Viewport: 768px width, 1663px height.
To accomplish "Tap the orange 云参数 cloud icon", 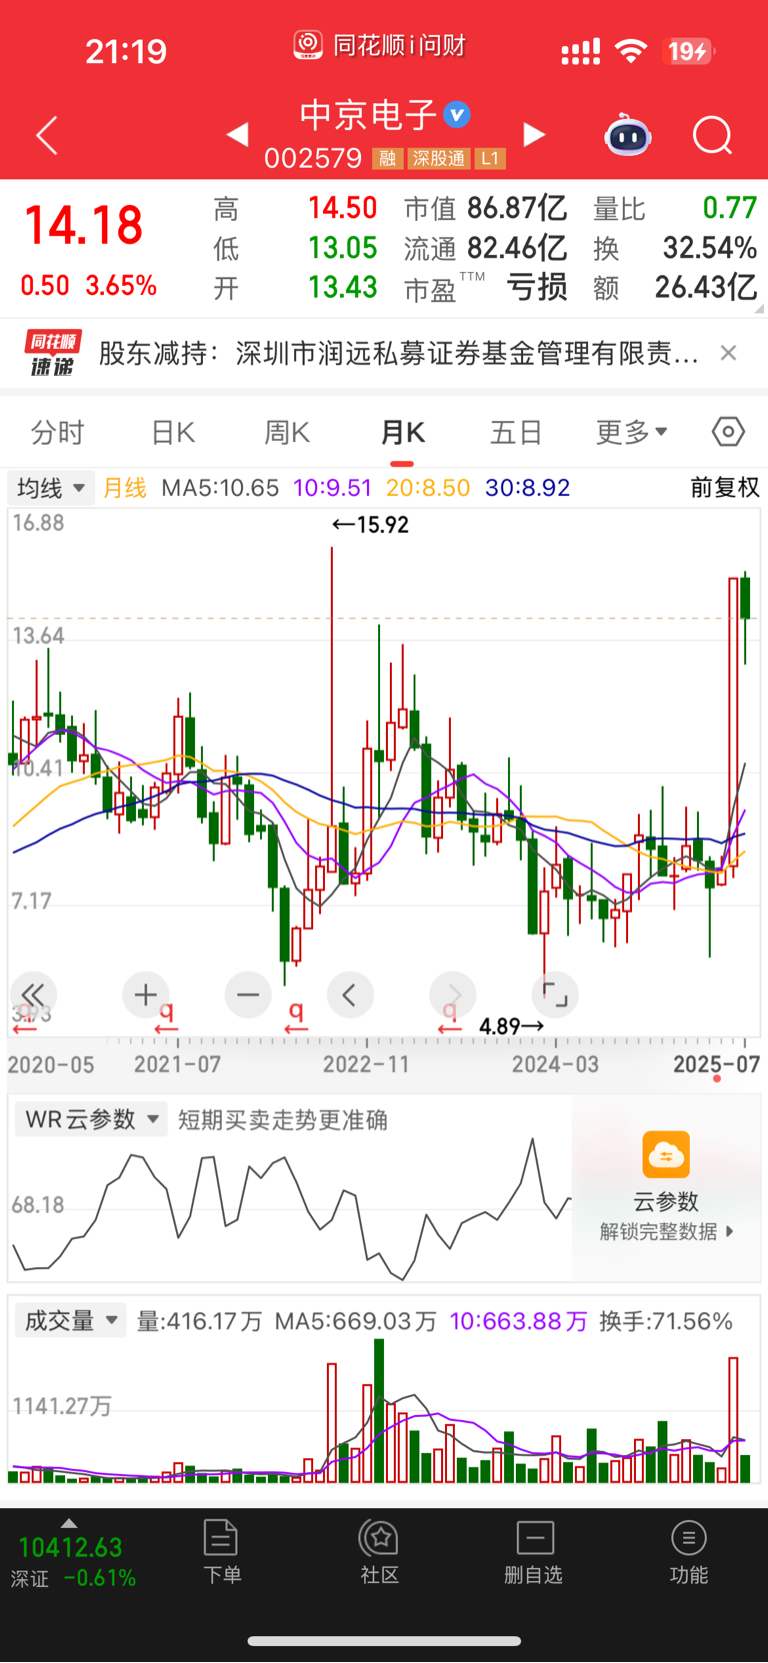I will point(666,1155).
